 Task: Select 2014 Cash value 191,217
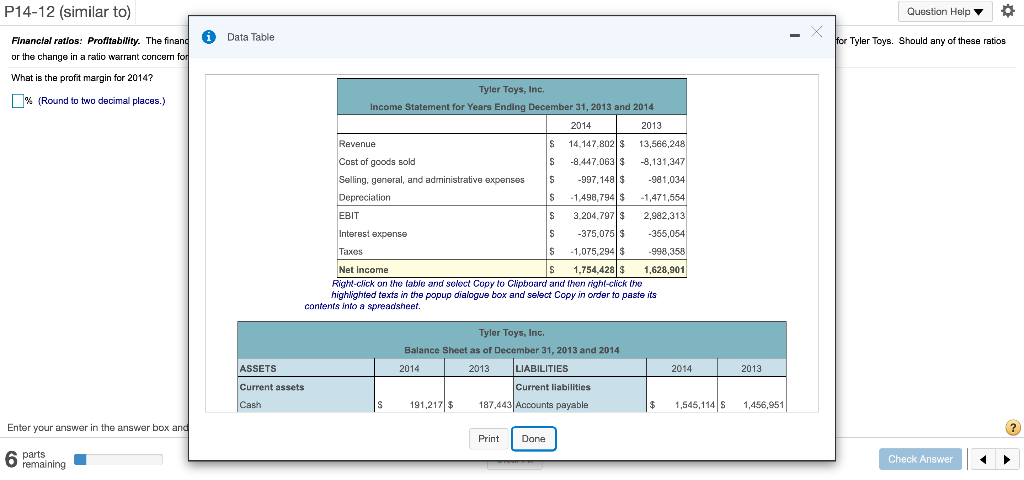[427, 405]
